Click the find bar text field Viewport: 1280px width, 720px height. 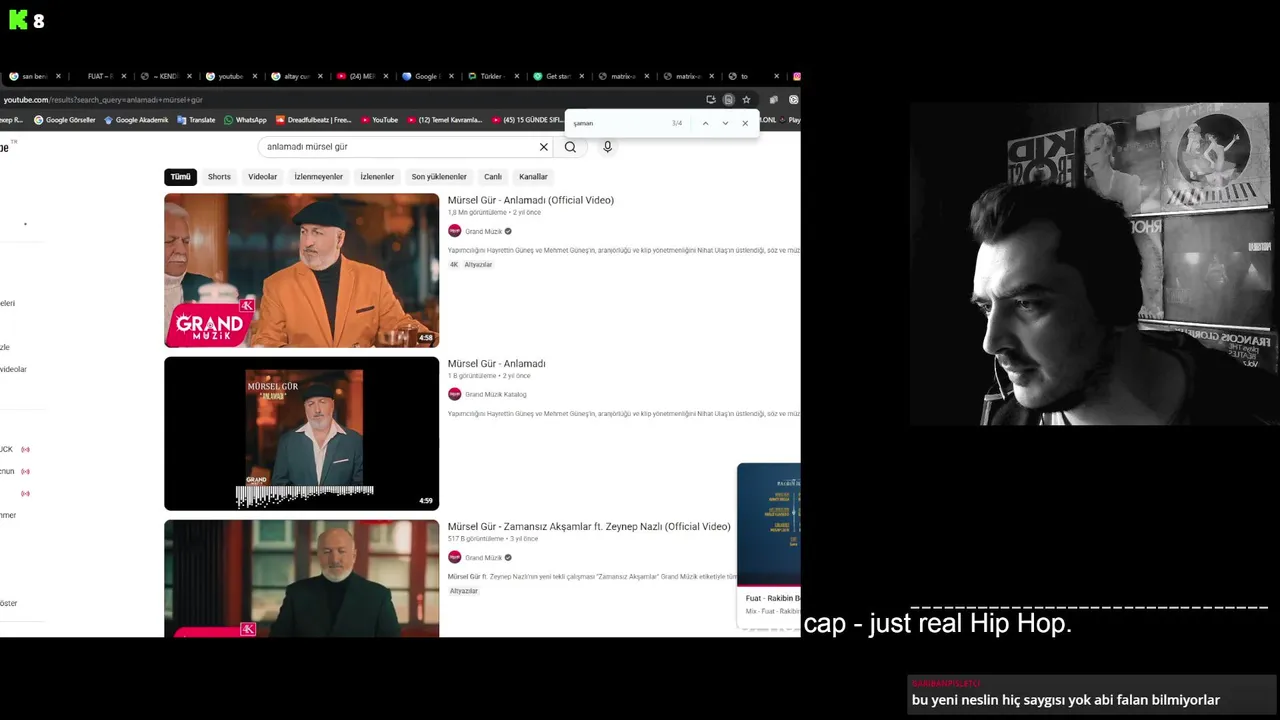click(x=619, y=123)
